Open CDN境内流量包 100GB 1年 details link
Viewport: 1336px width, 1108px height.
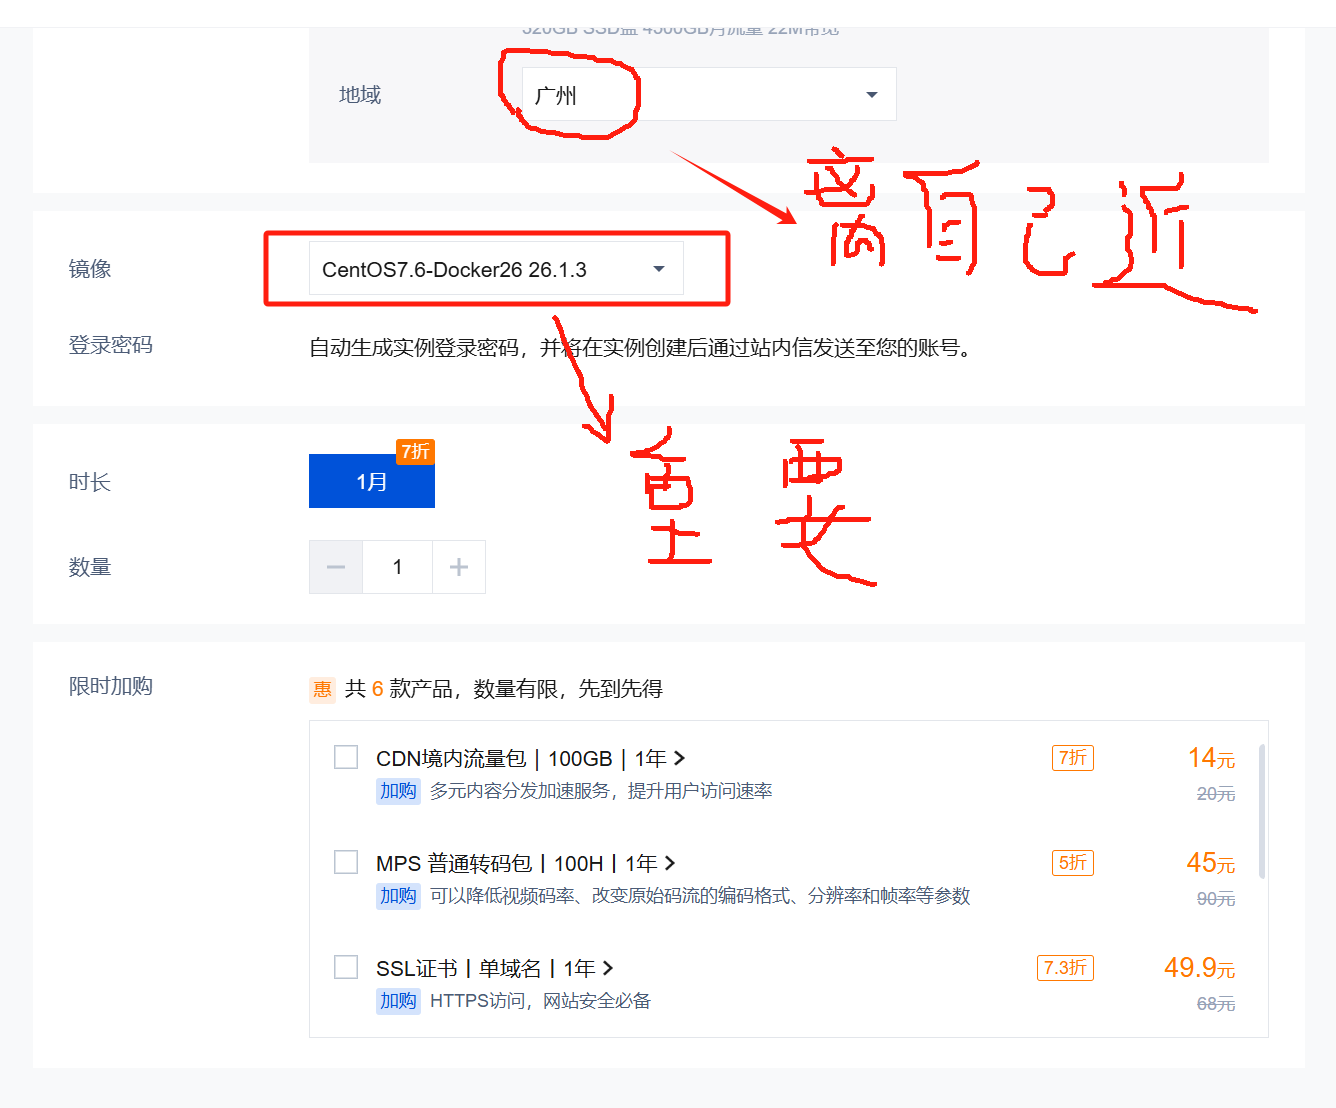tap(530, 758)
